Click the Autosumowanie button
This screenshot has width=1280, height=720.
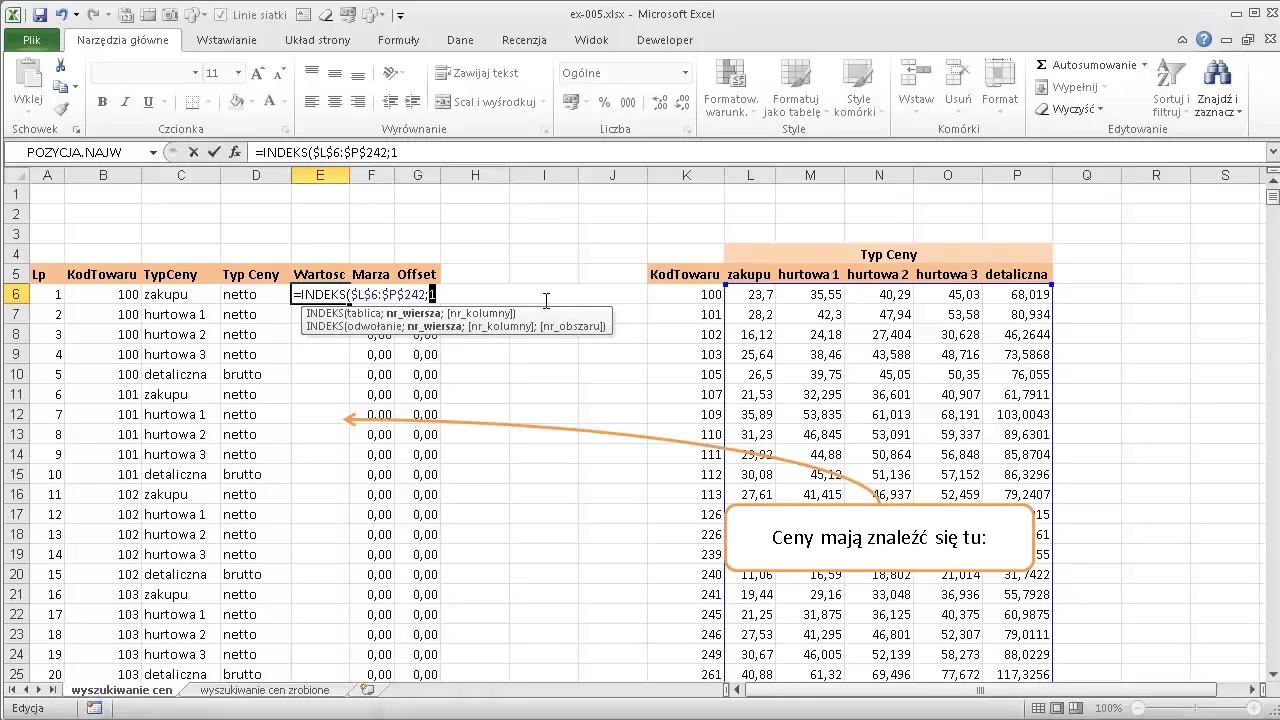[1092, 65]
